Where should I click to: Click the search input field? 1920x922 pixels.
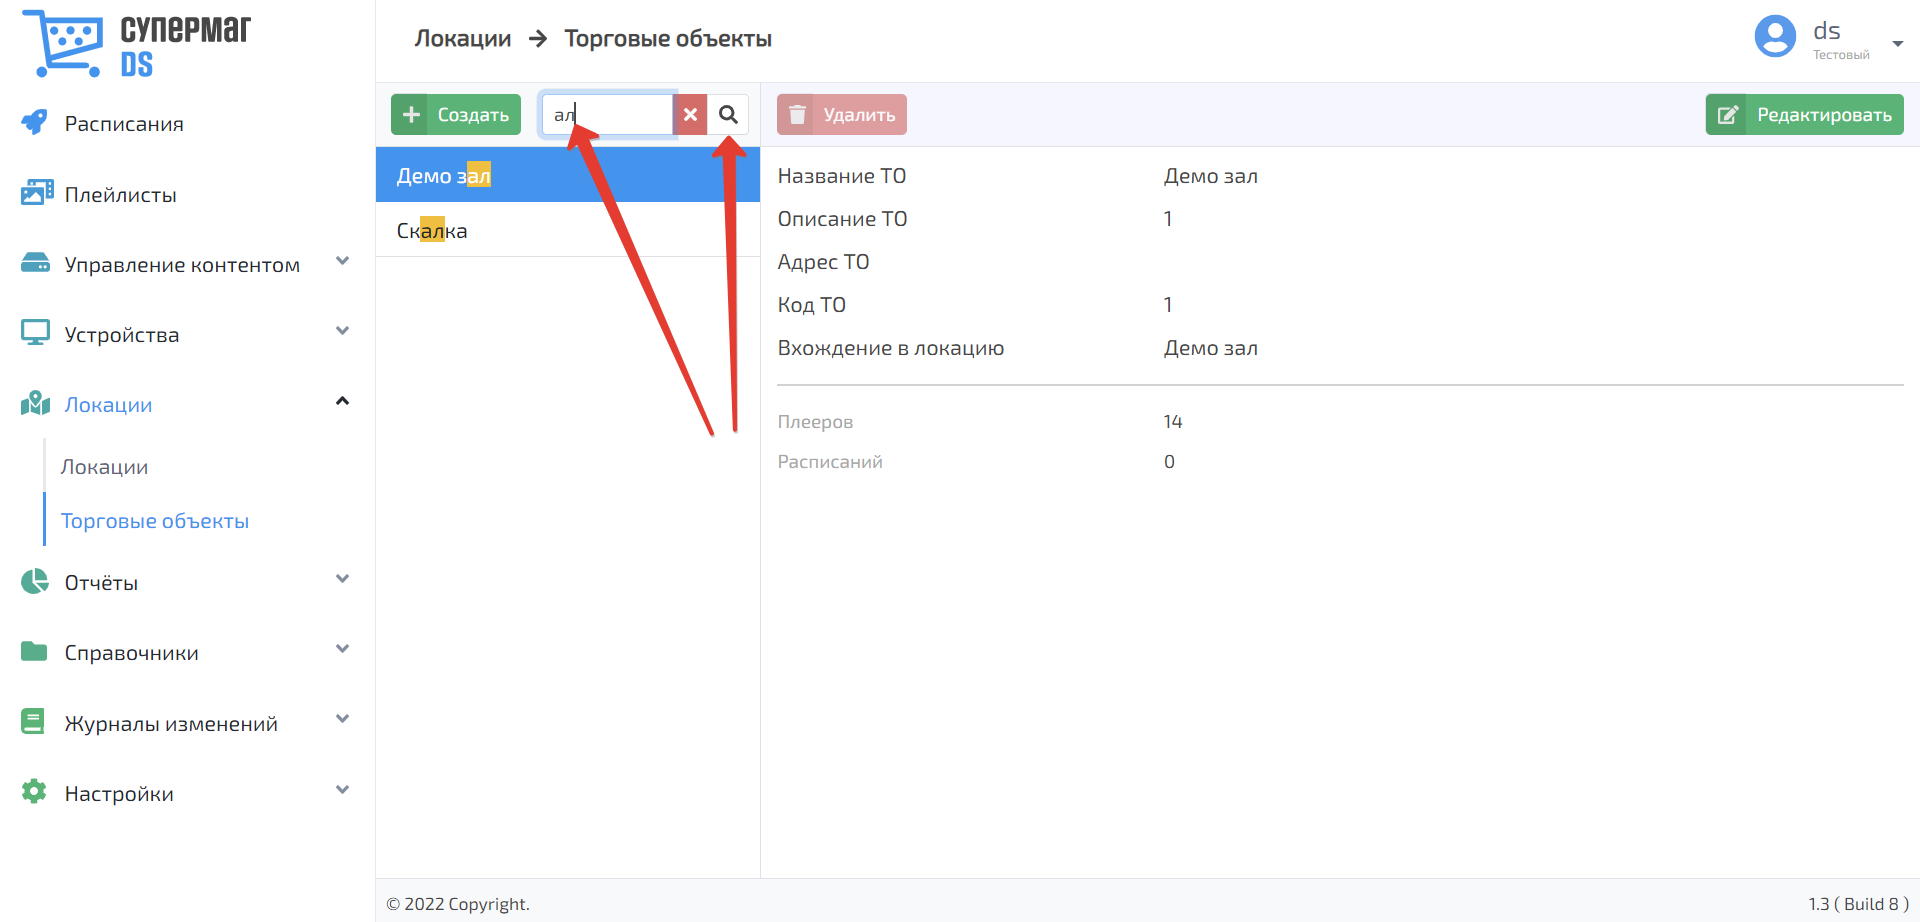click(608, 115)
